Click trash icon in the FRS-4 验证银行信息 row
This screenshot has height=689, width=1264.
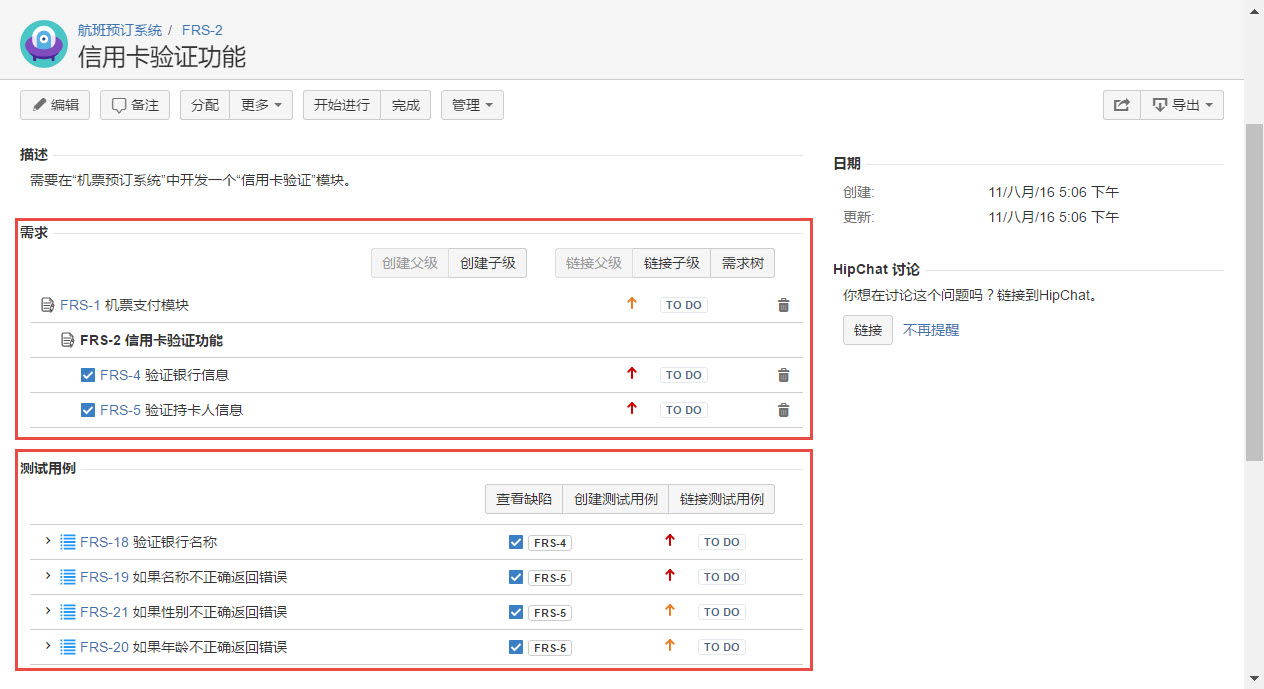[x=784, y=375]
